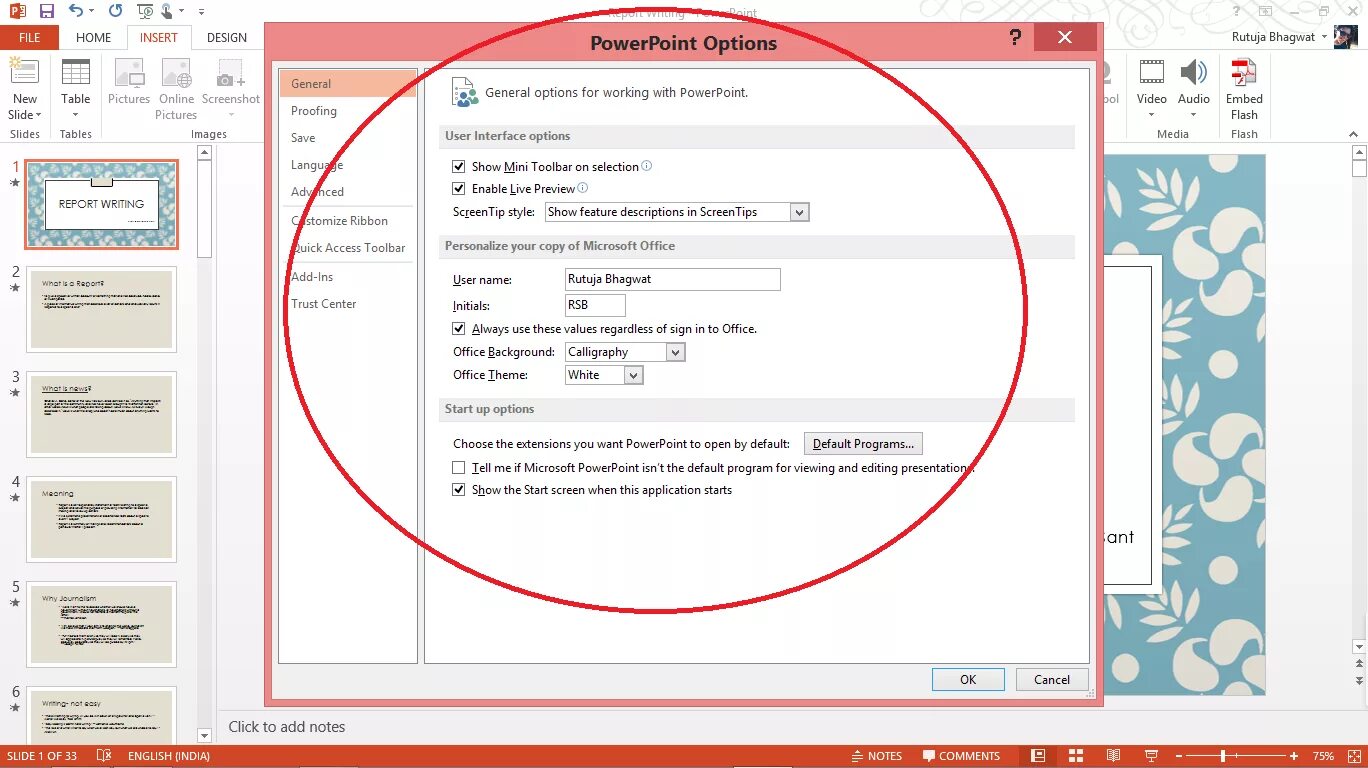
Task: Select Proofing in options sidebar
Action: click(x=314, y=111)
